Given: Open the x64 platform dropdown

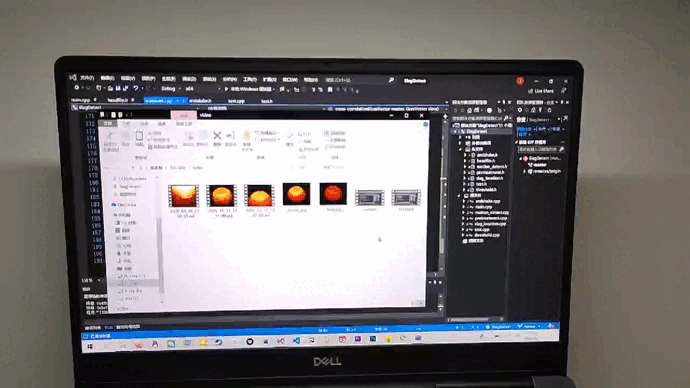Looking at the screenshot, I should (x=202, y=89).
